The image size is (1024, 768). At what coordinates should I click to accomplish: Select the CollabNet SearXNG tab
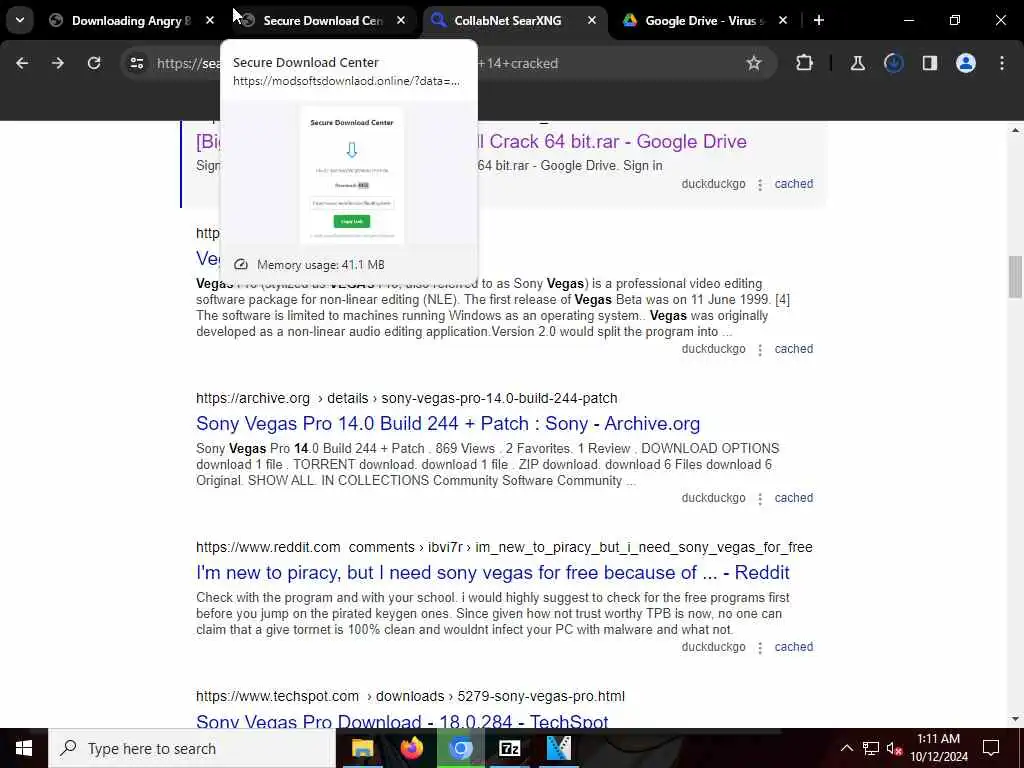point(507,21)
